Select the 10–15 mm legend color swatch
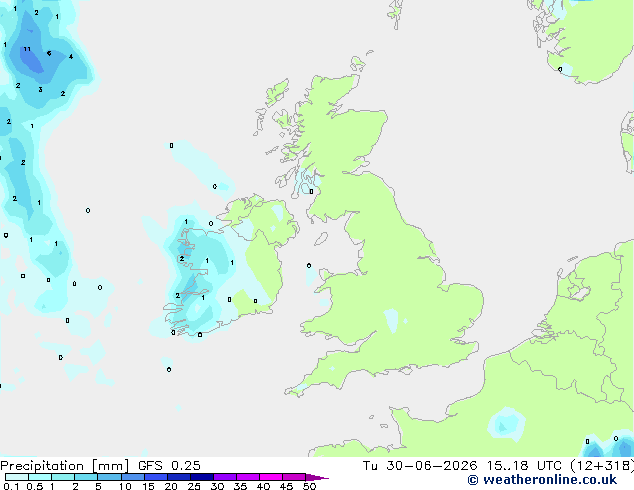Screen dimensions: 634x490 coord(132,477)
